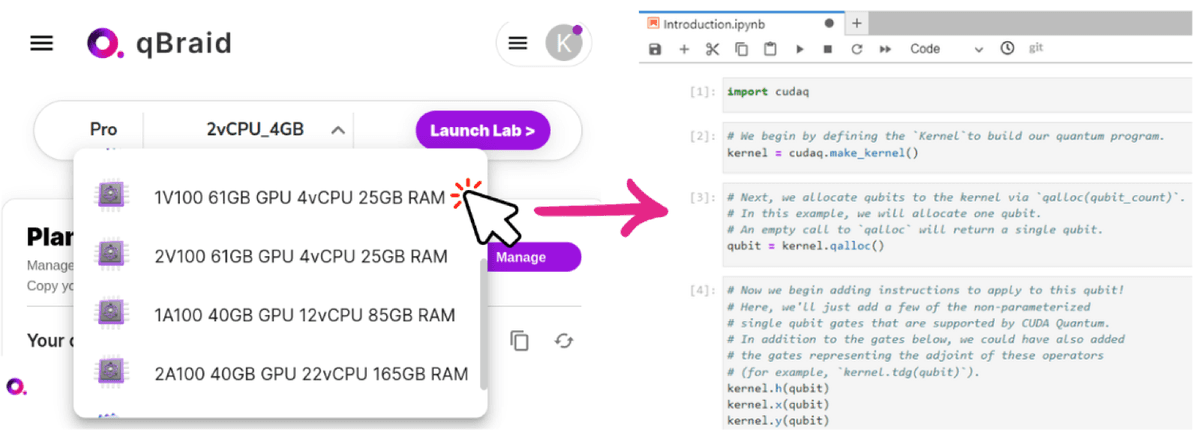Click the kernel.h(qubit) line in cell 4
This screenshot has width=1200, height=437.
777,388
